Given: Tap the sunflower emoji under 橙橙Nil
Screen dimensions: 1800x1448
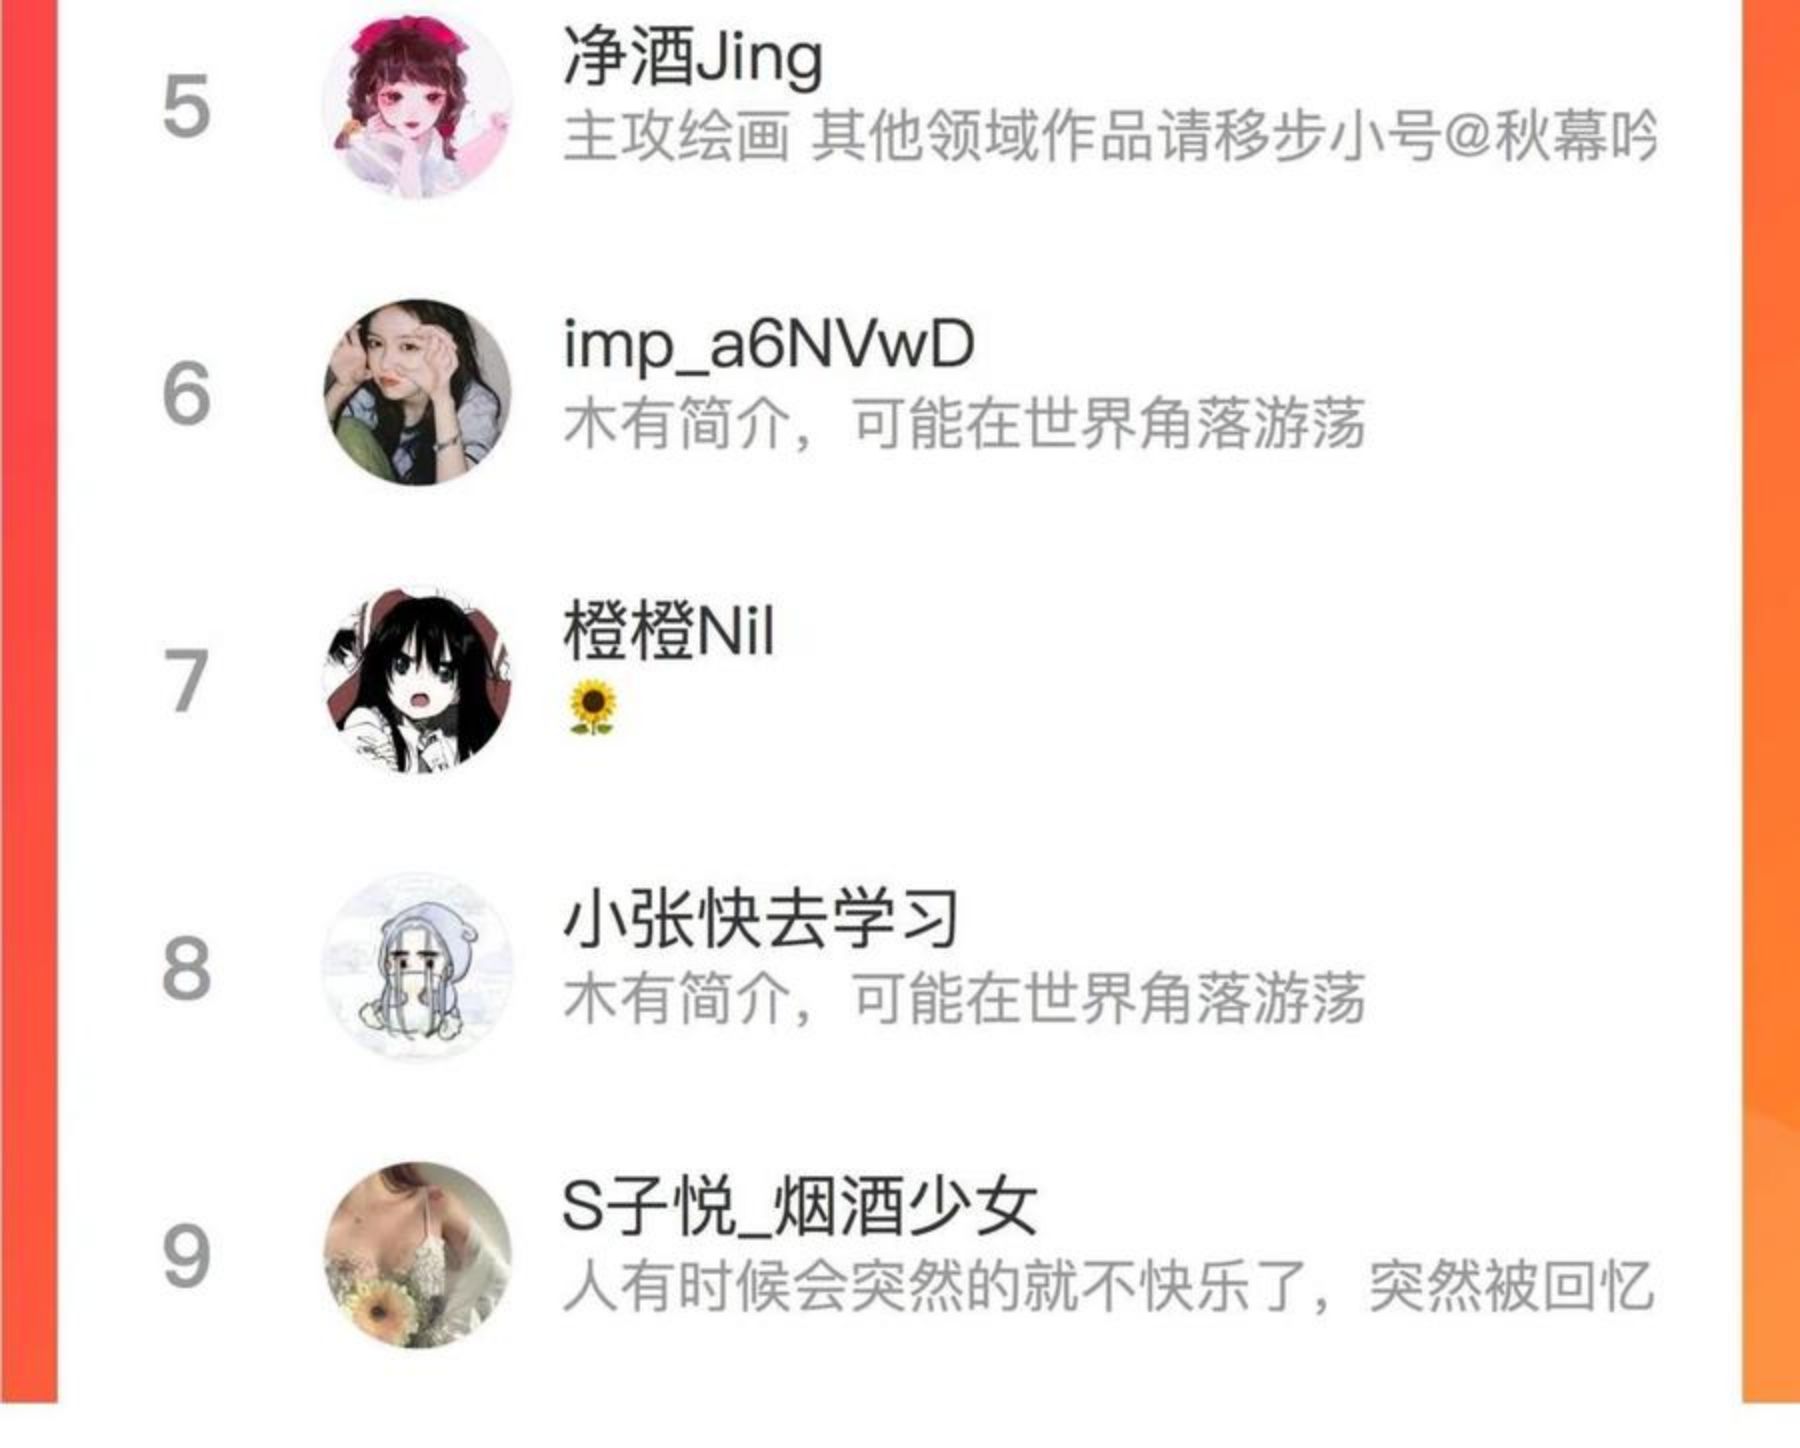Looking at the screenshot, I should point(592,707).
